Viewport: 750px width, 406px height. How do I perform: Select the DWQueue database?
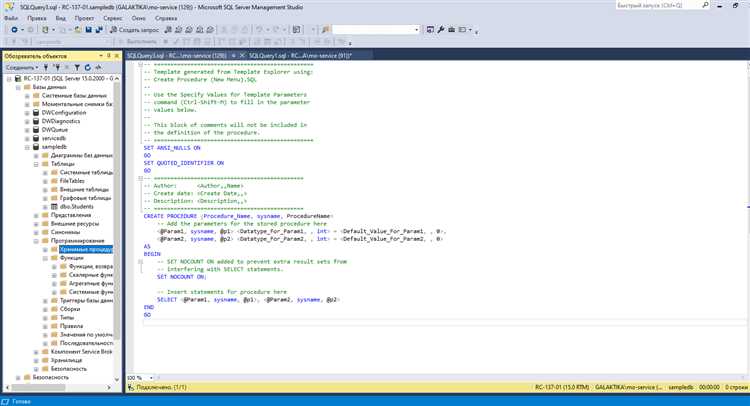click(x=55, y=130)
